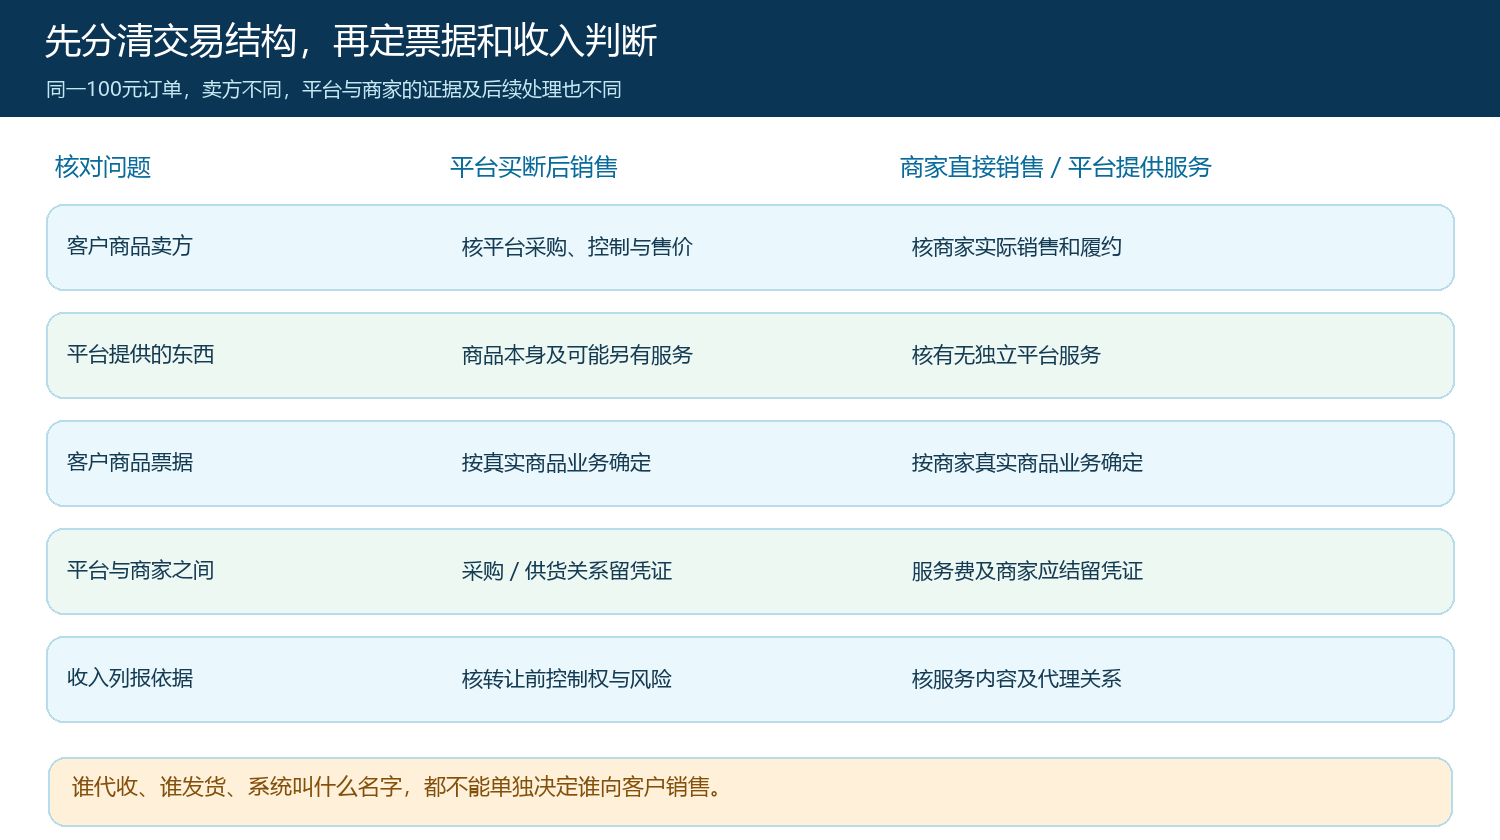Select the cell 商品本身及可能另有服务
Image resolution: width=1500 pixels, height=840 pixels.
tap(577, 355)
